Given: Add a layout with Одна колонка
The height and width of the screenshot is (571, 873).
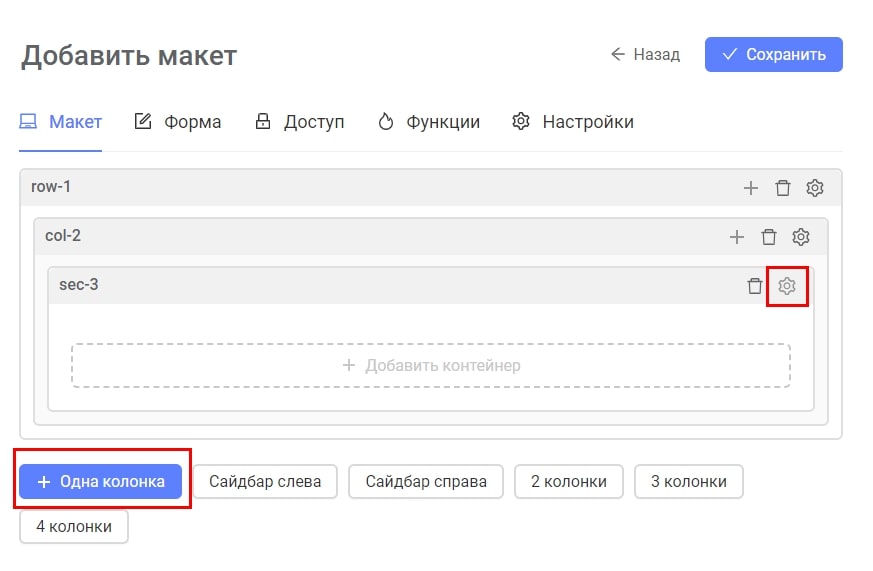Looking at the screenshot, I should click(101, 481).
